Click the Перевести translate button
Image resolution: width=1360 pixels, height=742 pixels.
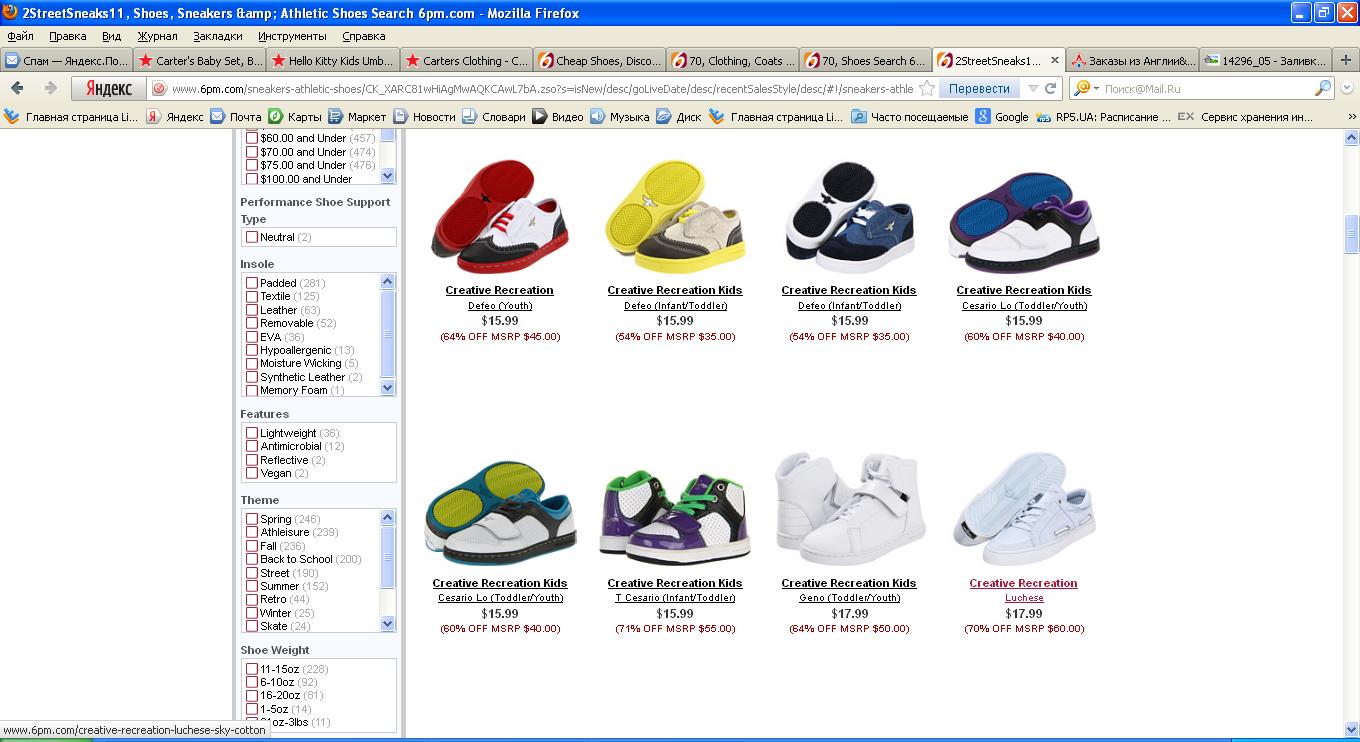point(979,88)
